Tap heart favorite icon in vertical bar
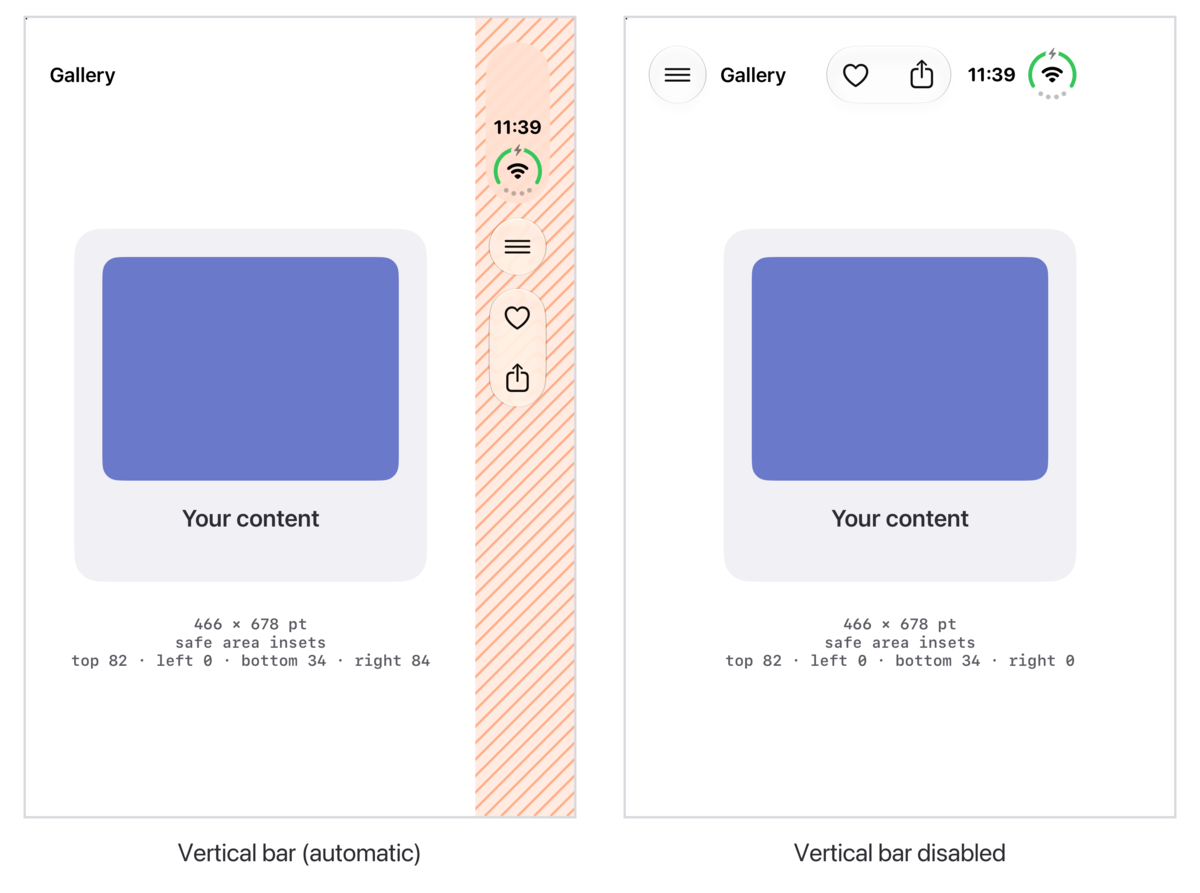Image resolution: width=1200 pixels, height=893 pixels. (x=517, y=318)
